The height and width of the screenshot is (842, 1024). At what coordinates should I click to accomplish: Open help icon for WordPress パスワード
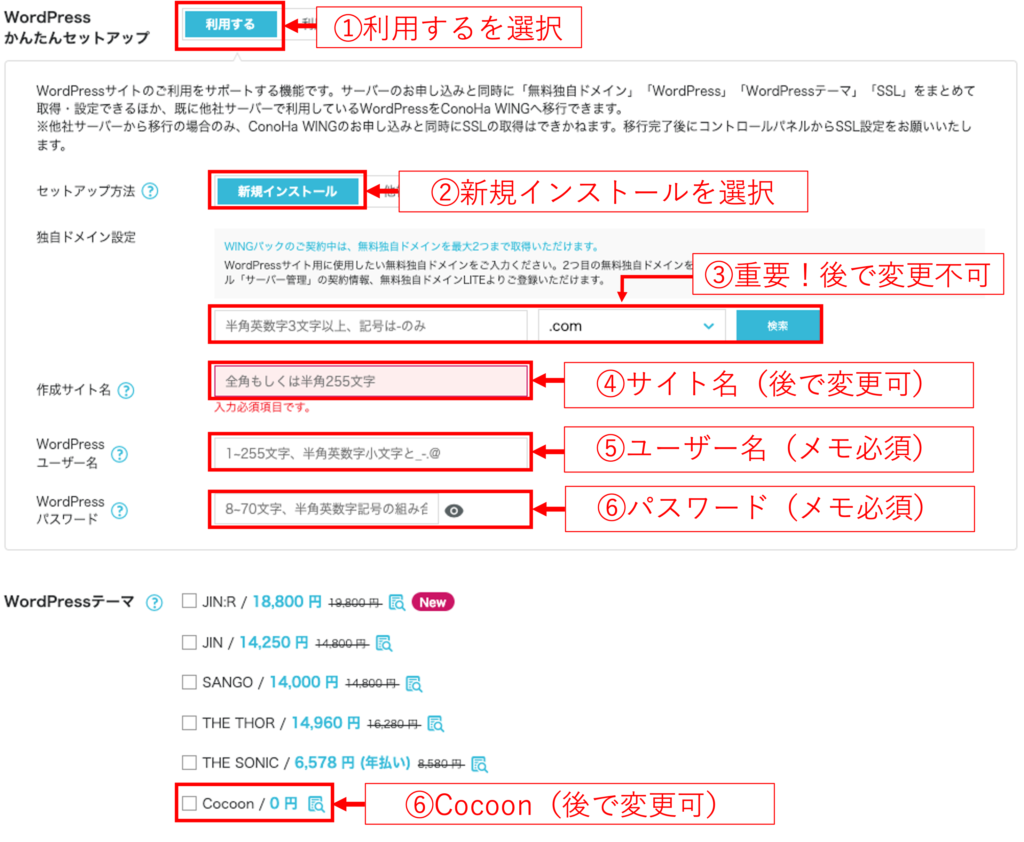(120, 511)
